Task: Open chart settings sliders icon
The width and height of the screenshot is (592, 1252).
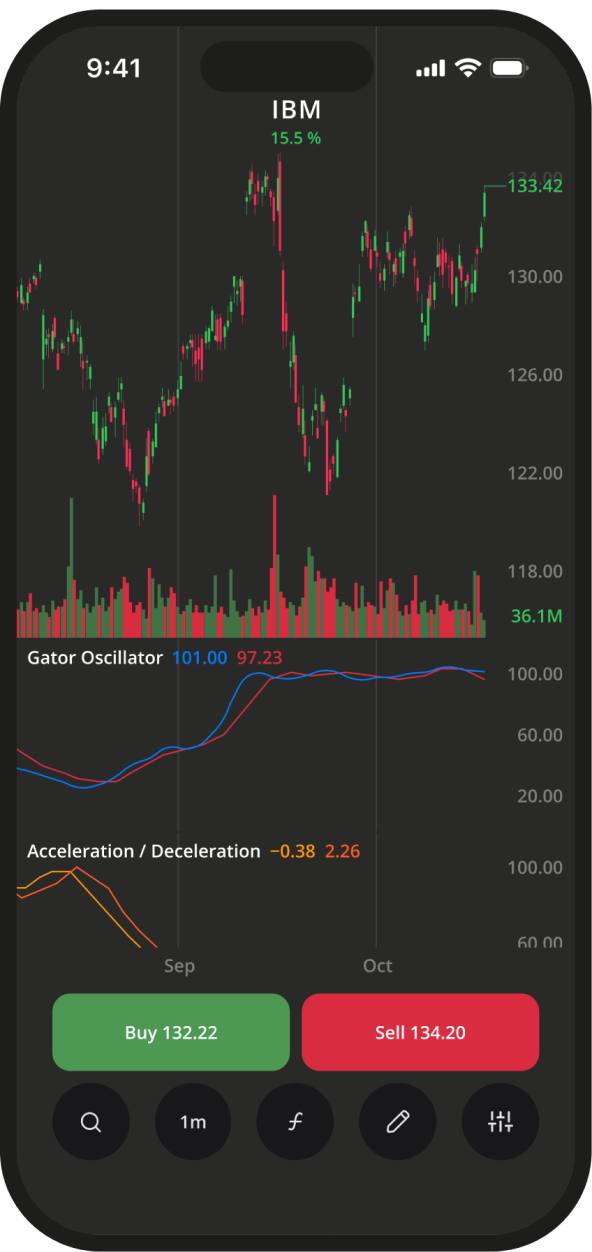Action: pos(501,1122)
